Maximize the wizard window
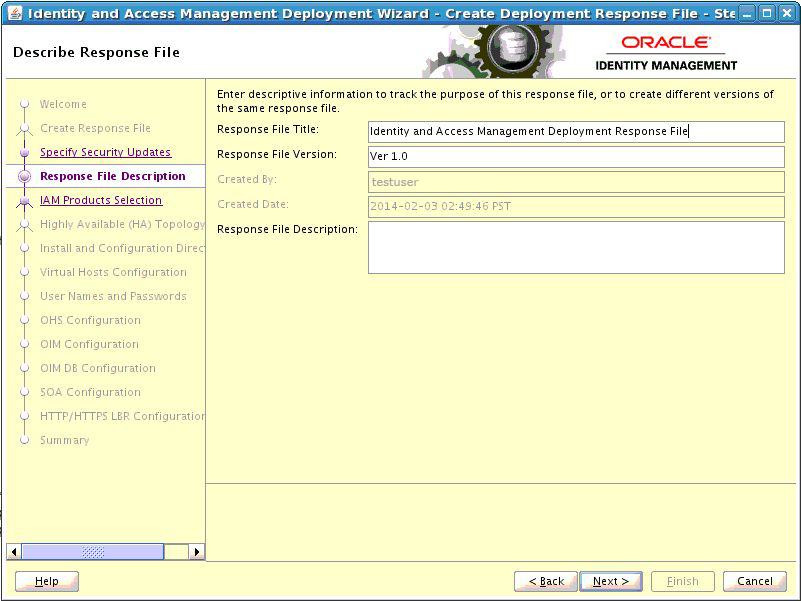The height and width of the screenshot is (601, 801). point(767,13)
